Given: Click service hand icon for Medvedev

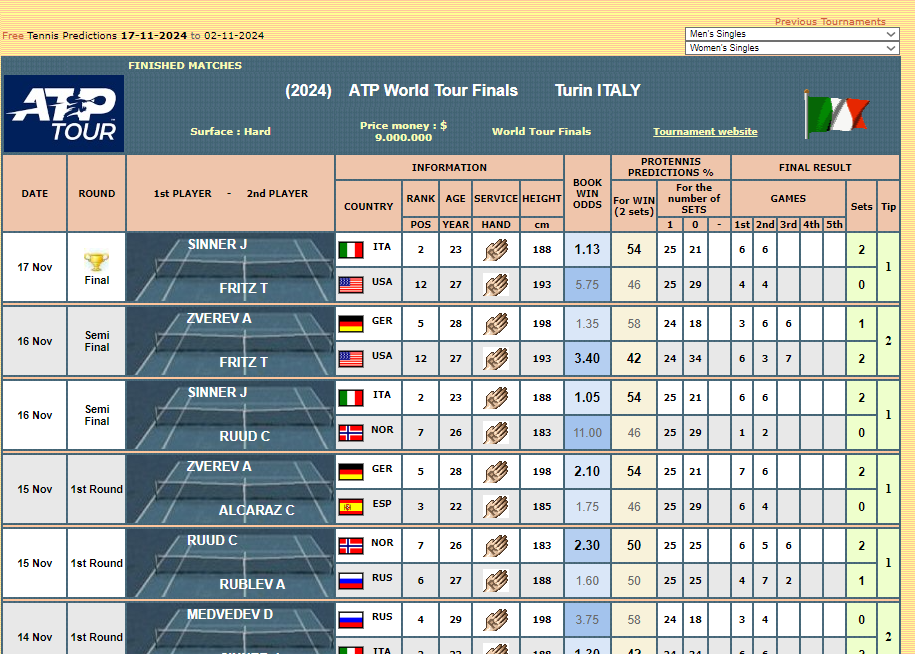Looking at the screenshot, I should coord(495,620).
